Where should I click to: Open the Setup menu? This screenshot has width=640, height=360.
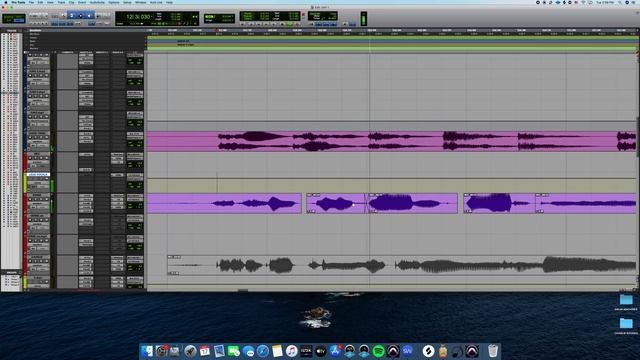pyautogui.click(x=127, y=2)
